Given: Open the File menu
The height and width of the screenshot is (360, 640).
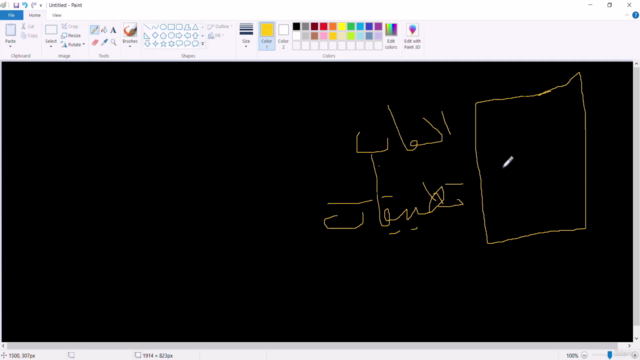Looking at the screenshot, I should [x=11, y=15].
